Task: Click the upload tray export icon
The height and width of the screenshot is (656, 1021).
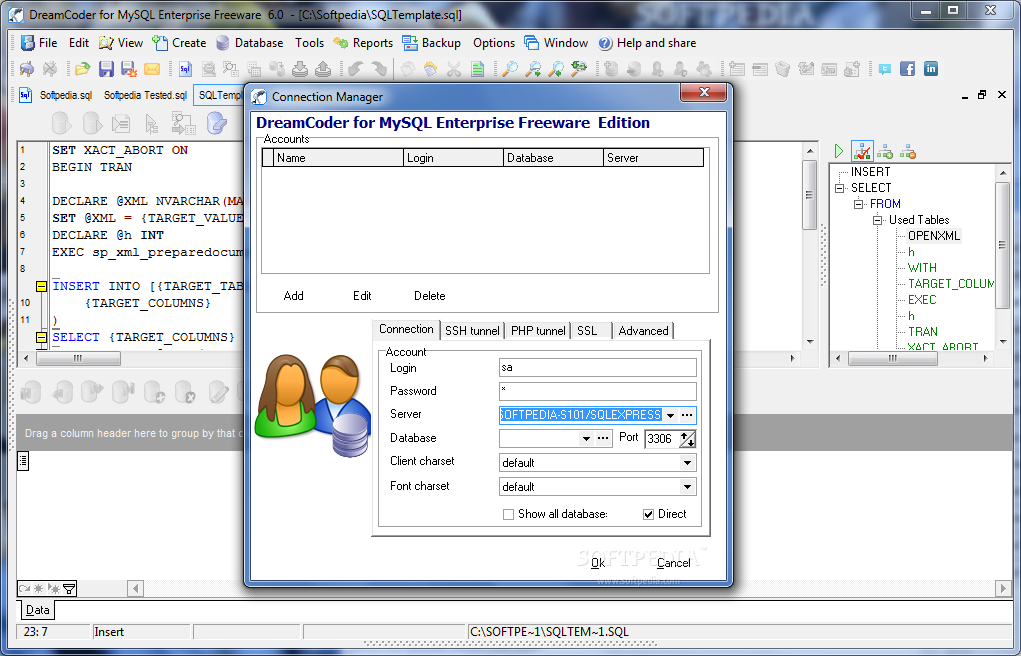Action: [322, 68]
